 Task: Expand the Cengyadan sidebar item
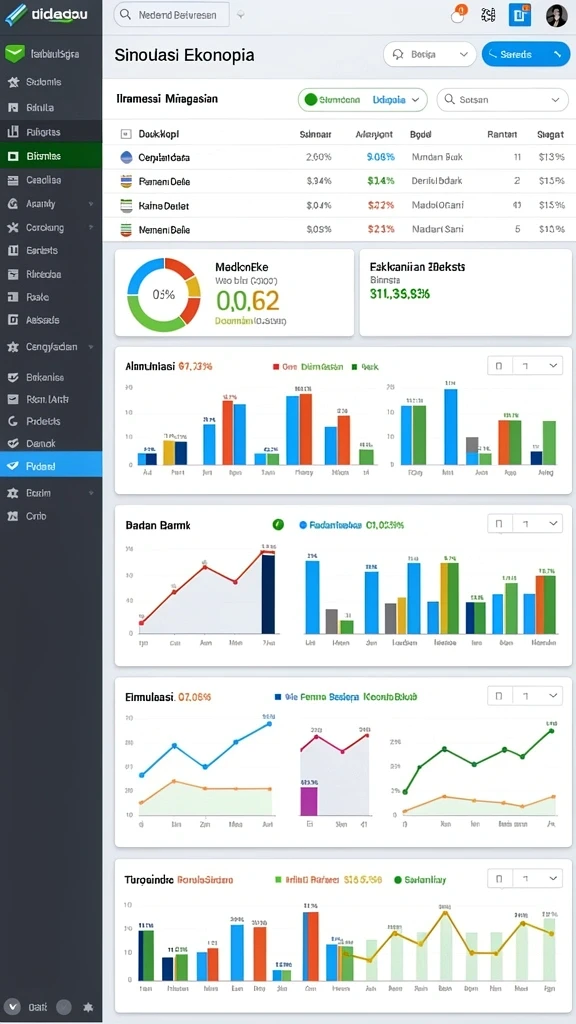tap(51, 347)
